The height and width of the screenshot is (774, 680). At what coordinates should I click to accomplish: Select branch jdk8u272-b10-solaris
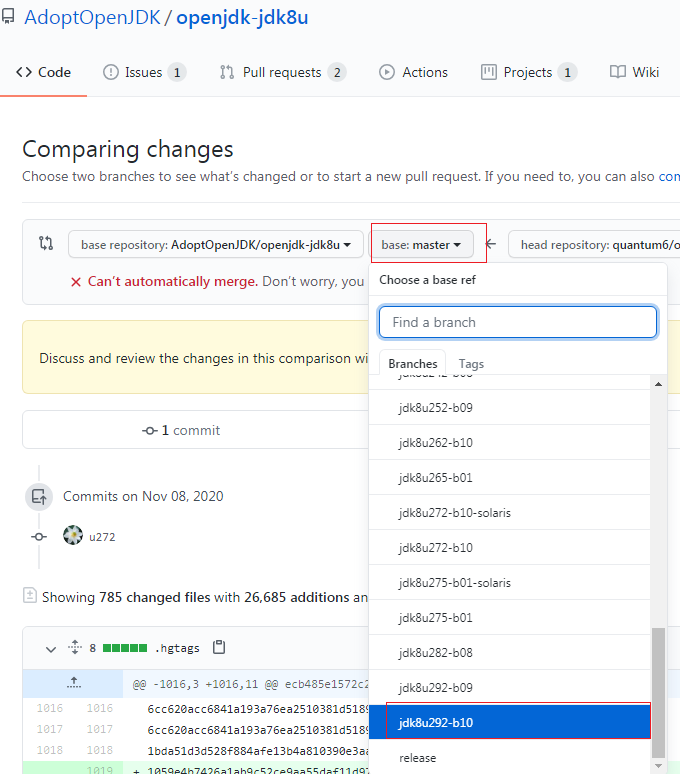pyautogui.click(x=509, y=512)
